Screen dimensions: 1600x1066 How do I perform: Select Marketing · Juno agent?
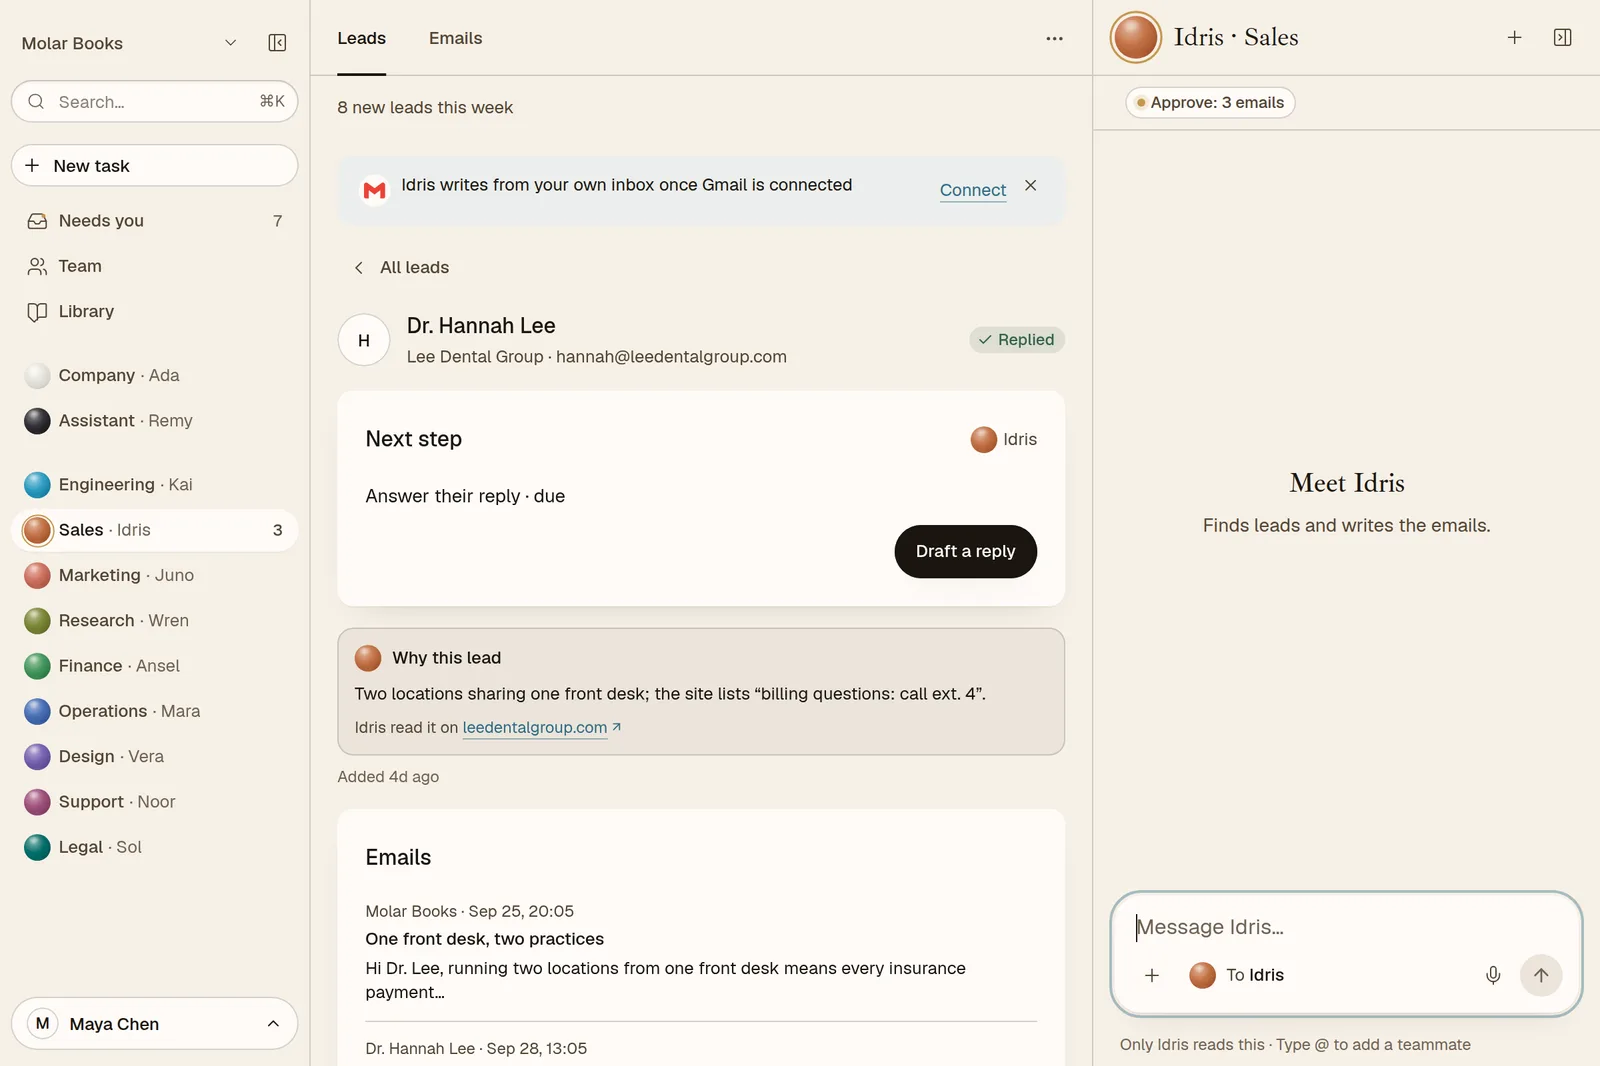(x=155, y=576)
